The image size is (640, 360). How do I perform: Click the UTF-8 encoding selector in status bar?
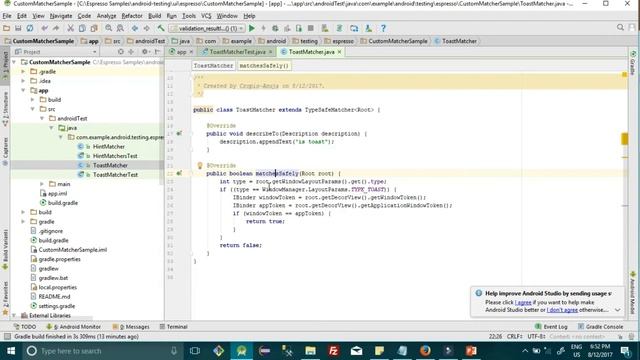[x=536, y=336]
